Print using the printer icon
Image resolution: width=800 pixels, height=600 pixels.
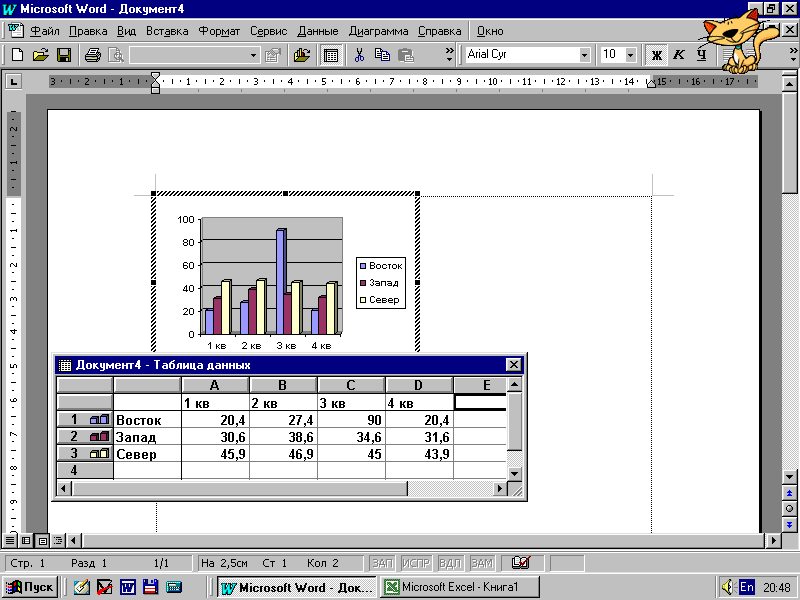pos(93,55)
